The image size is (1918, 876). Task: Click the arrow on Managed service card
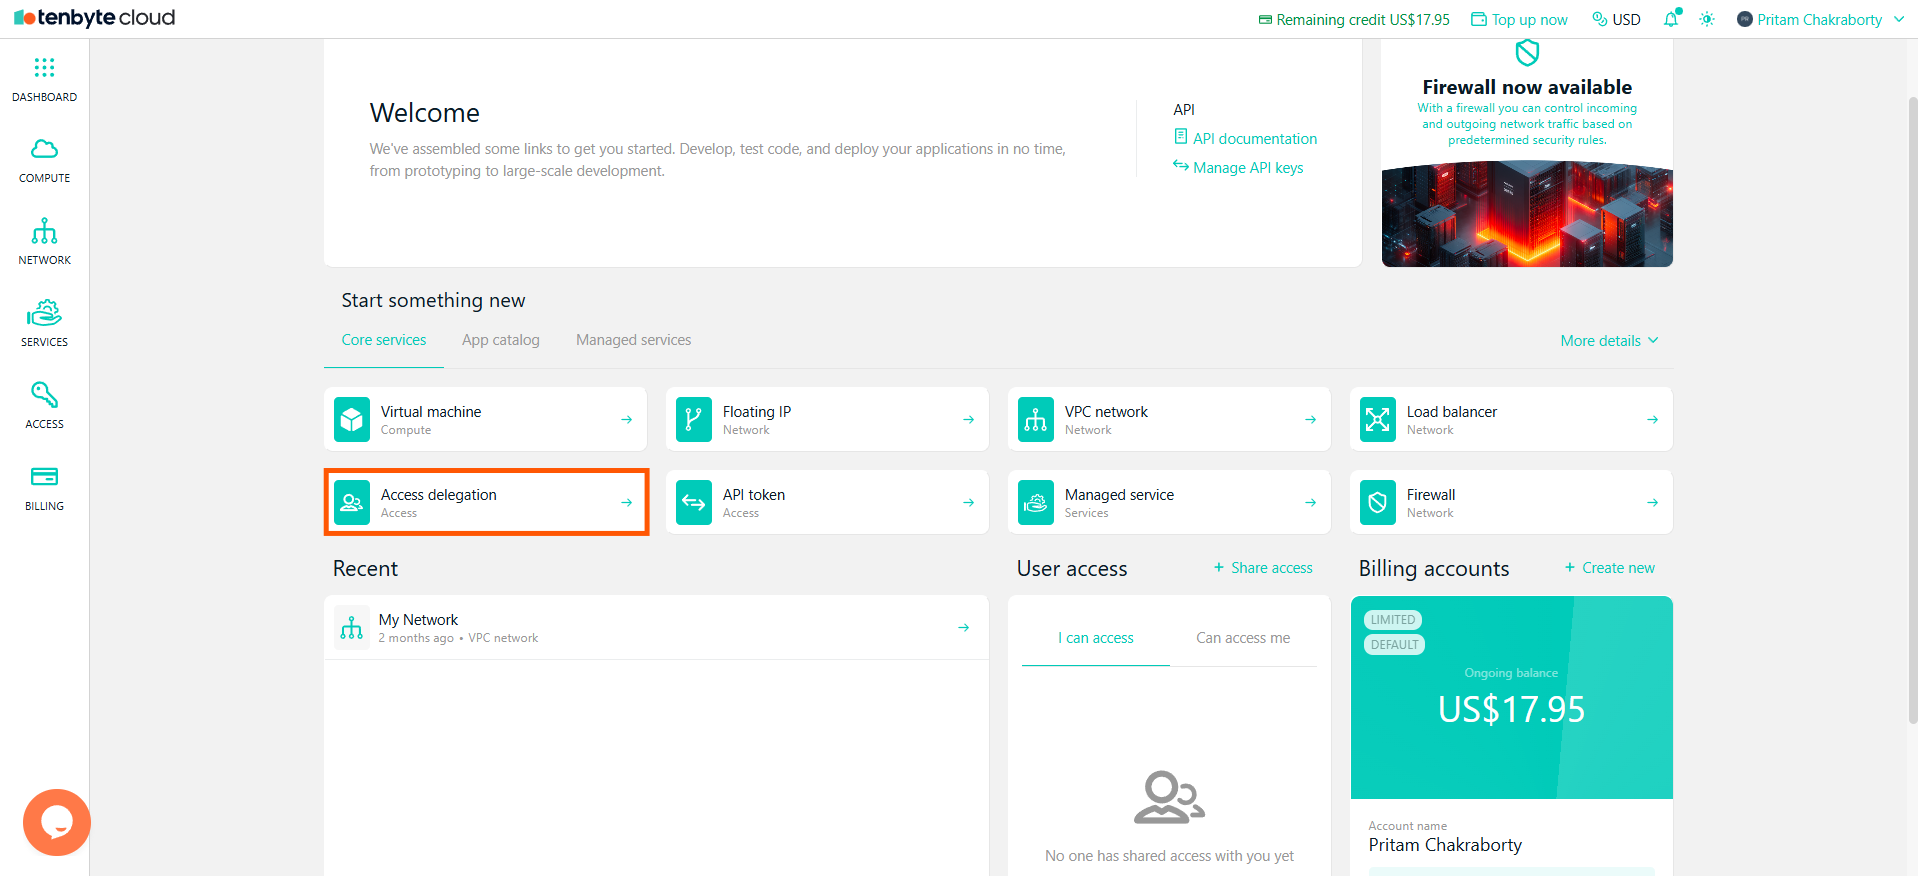[x=1310, y=503]
